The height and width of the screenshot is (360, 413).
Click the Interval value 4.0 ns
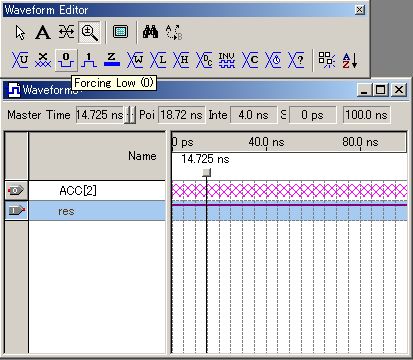(253, 115)
